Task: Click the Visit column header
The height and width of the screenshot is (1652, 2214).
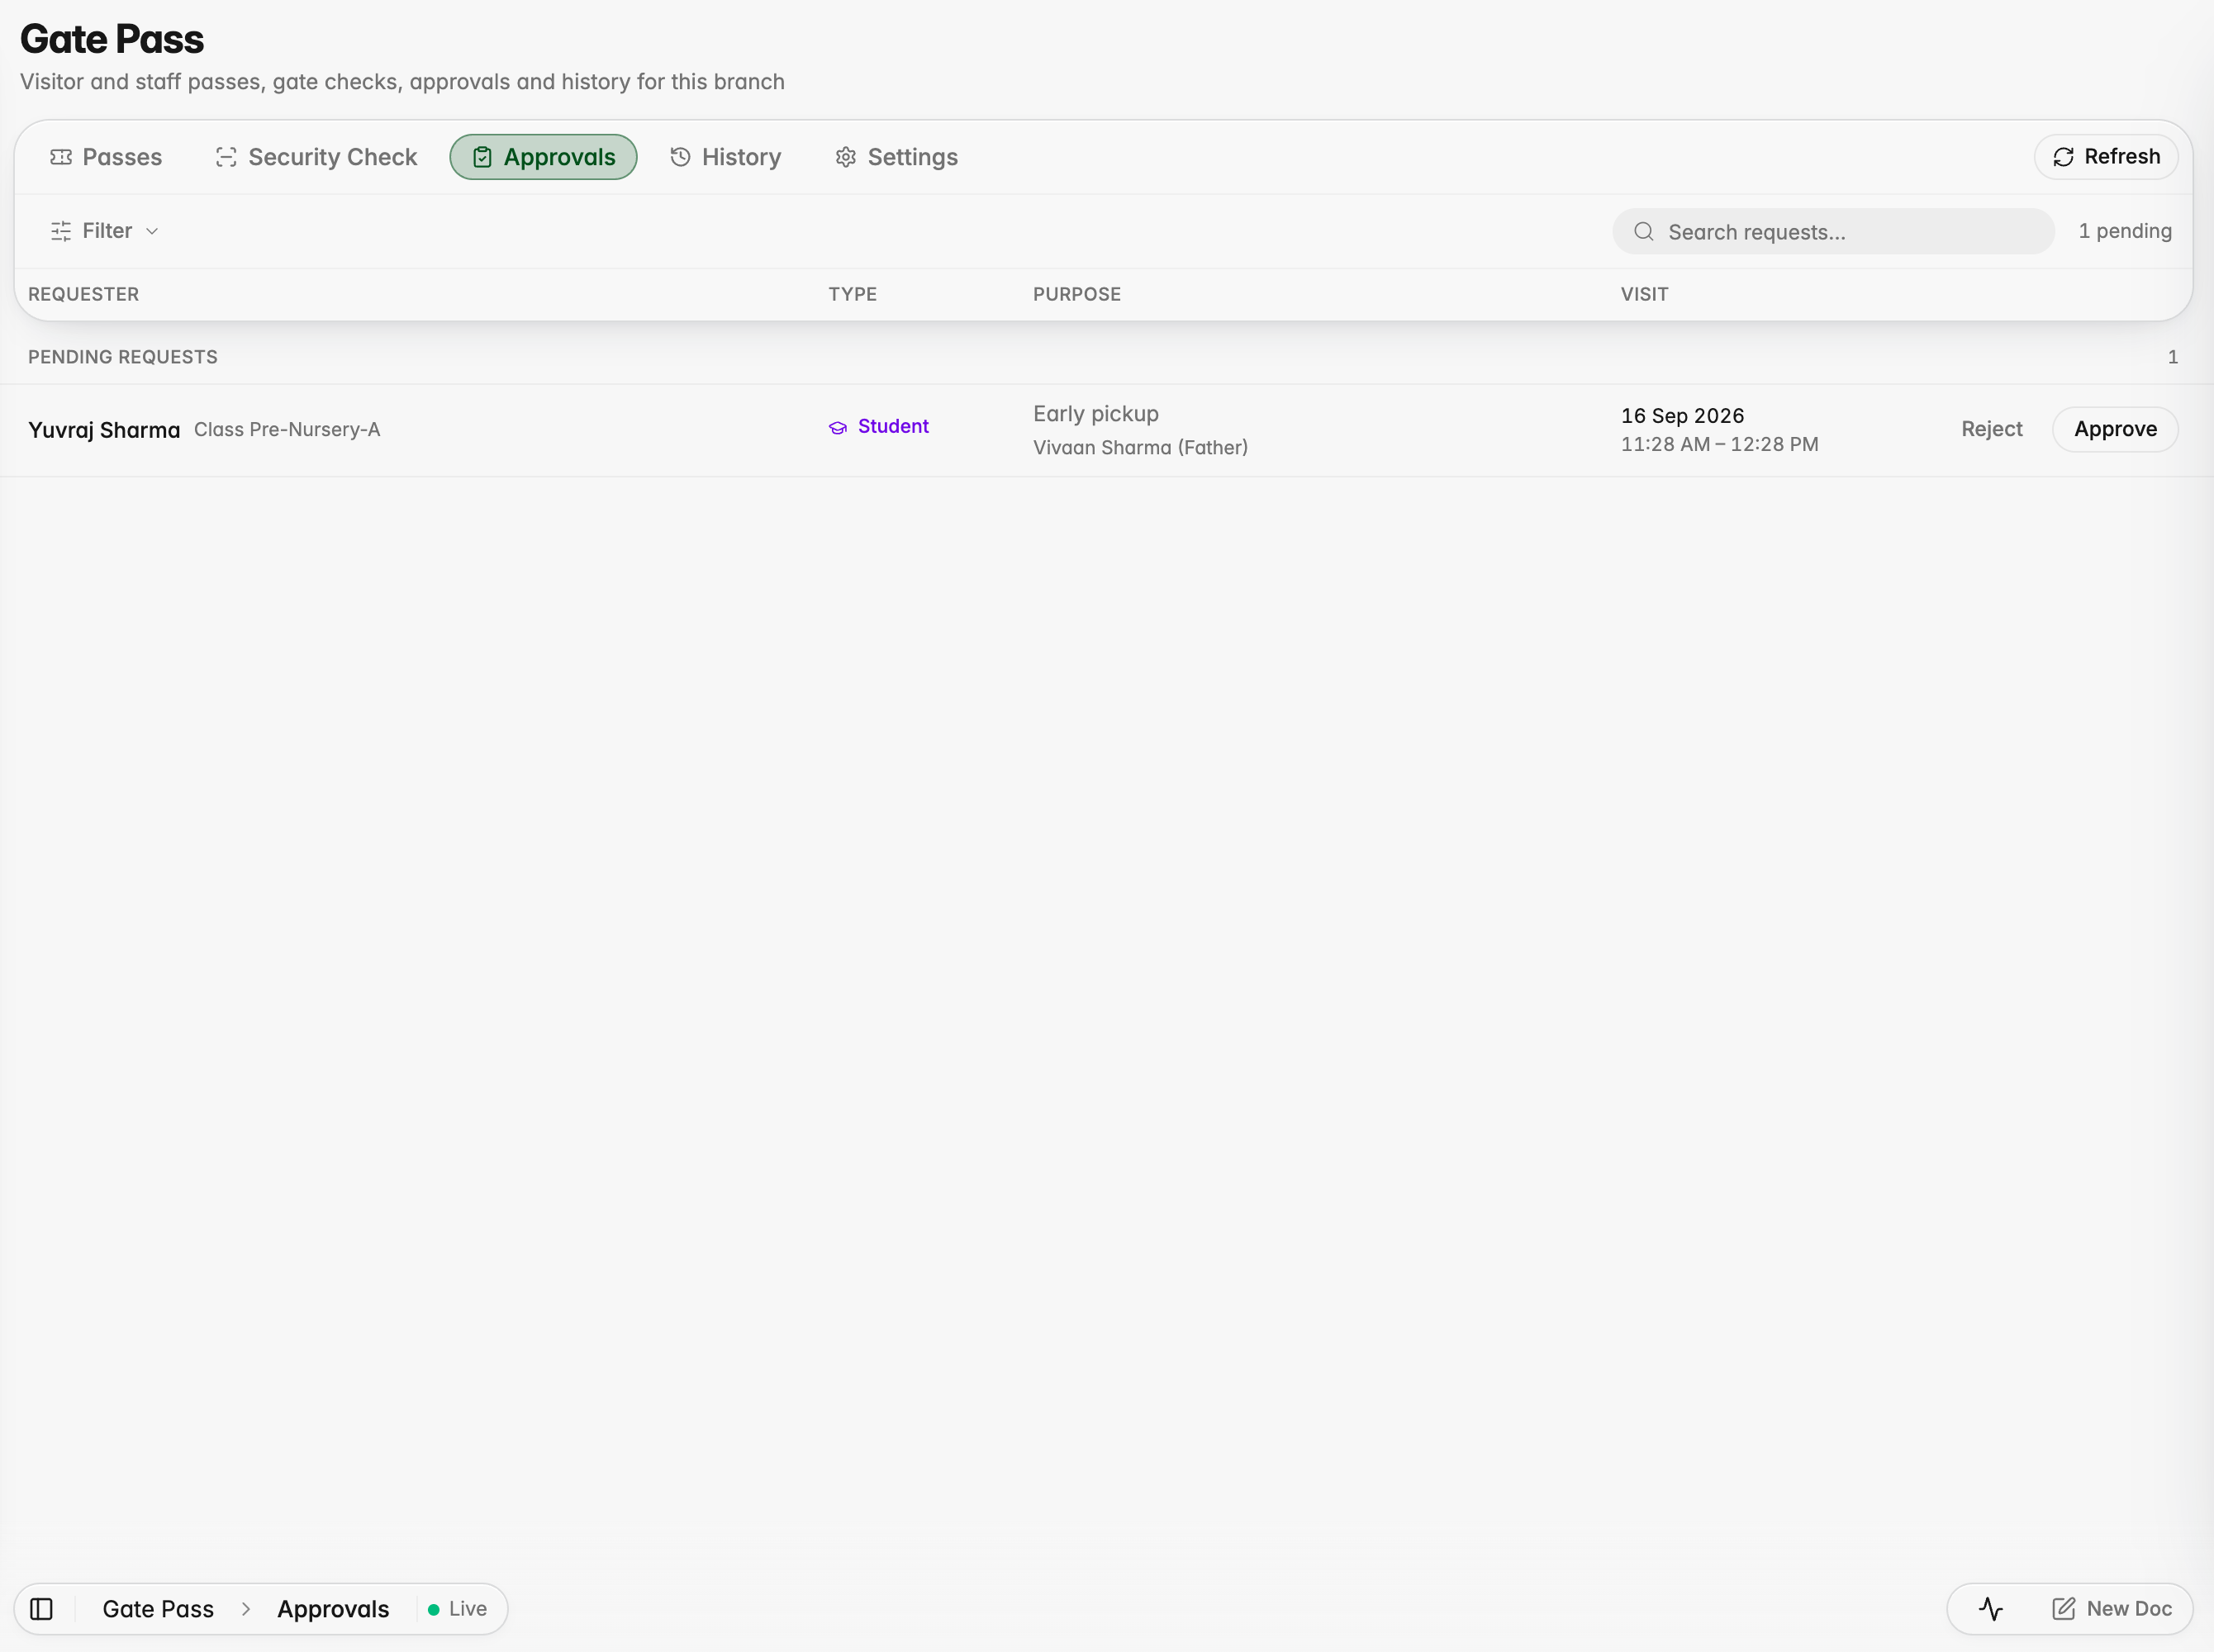Action: click(x=1644, y=294)
